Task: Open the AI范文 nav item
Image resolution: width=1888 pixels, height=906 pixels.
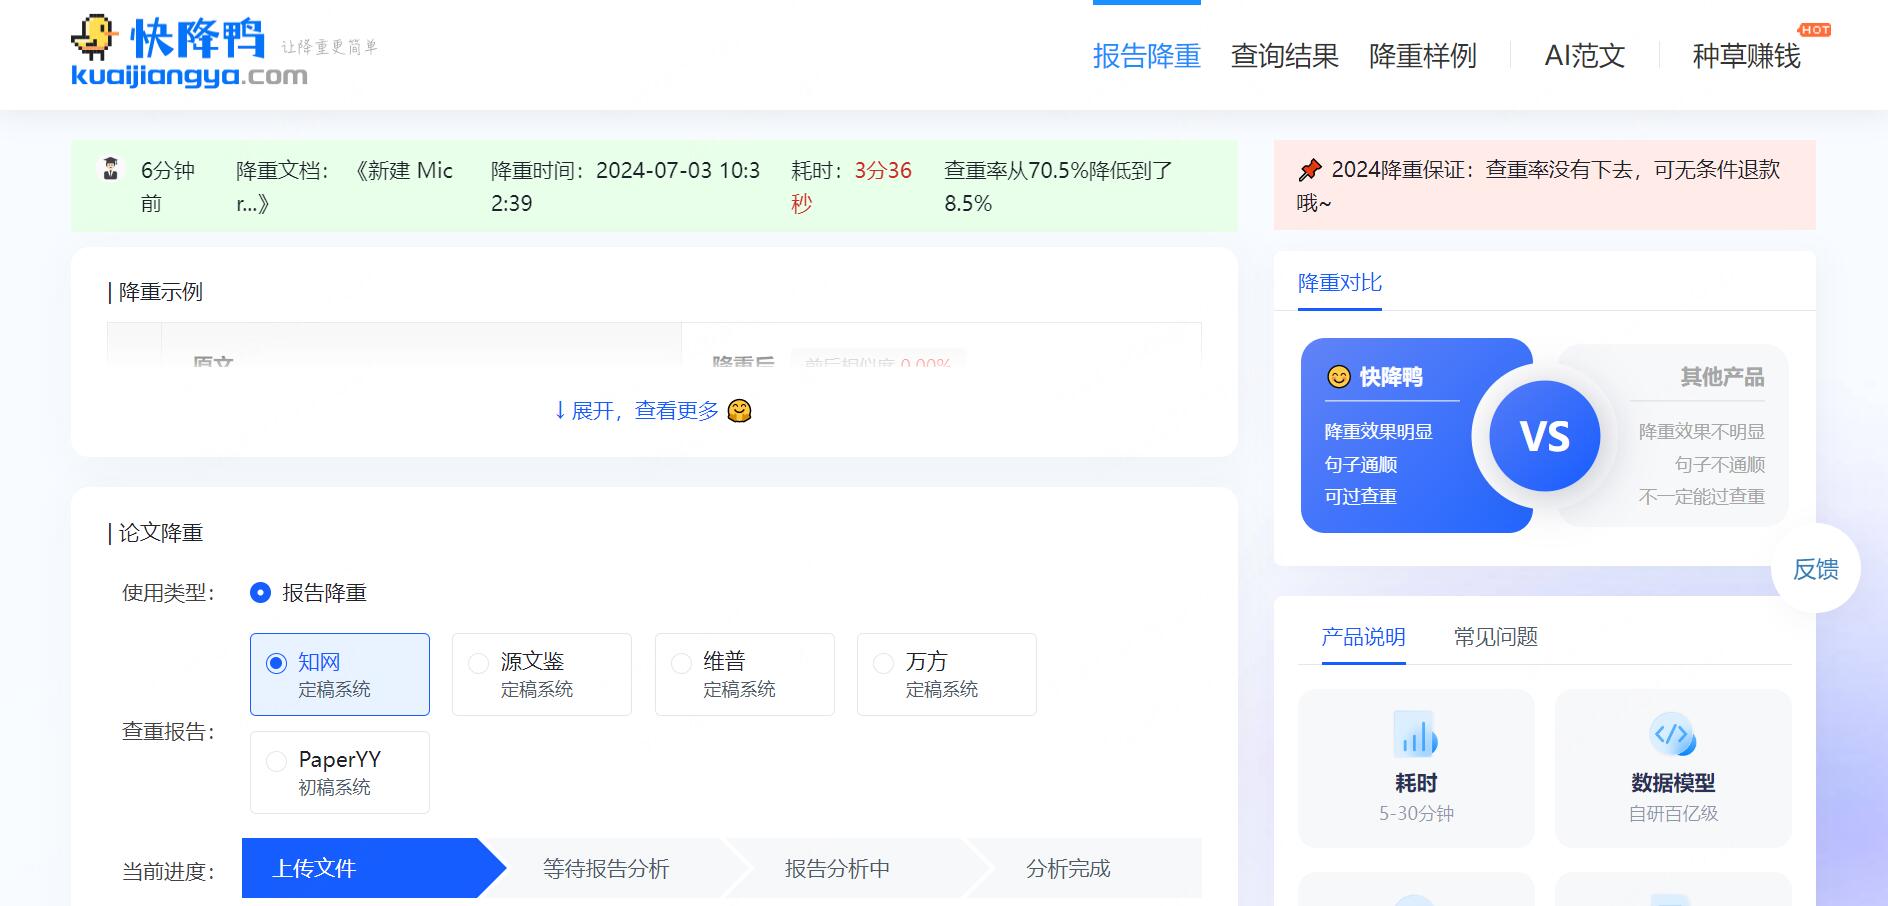Action: tap(1585, 56)
